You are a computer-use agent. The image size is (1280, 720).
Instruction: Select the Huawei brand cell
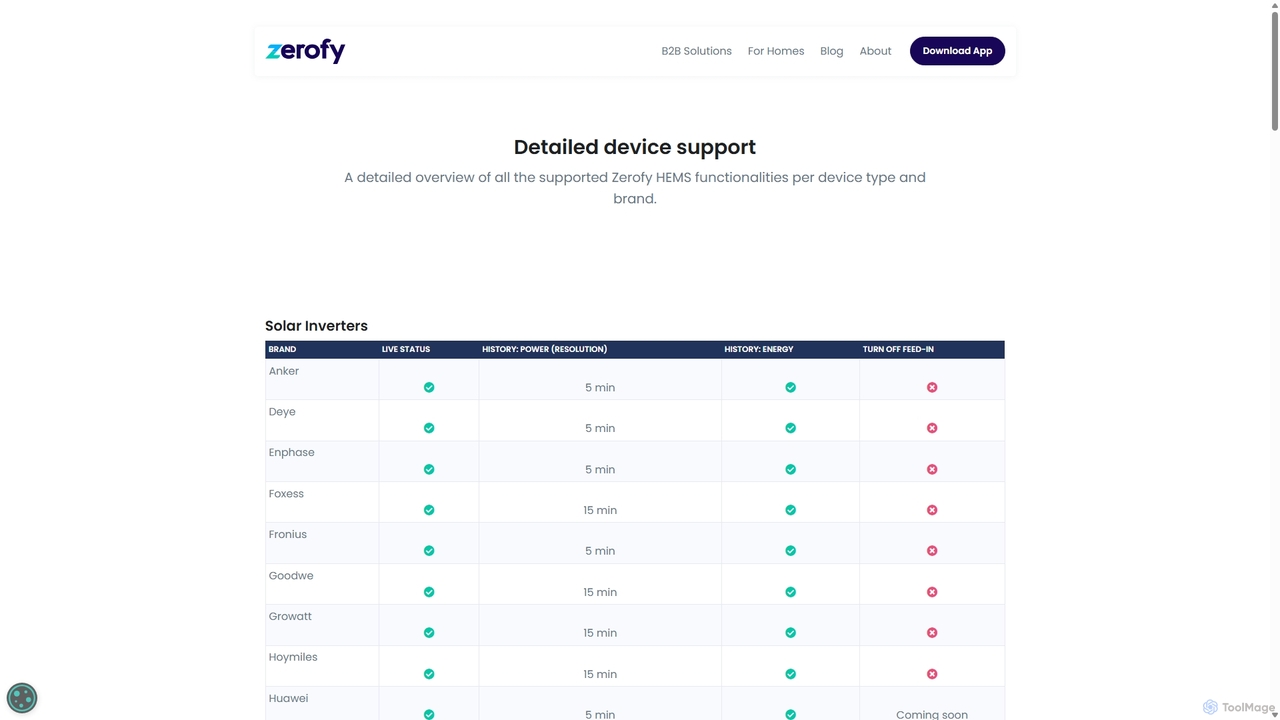pyautogui.click(x=322, y=704)
